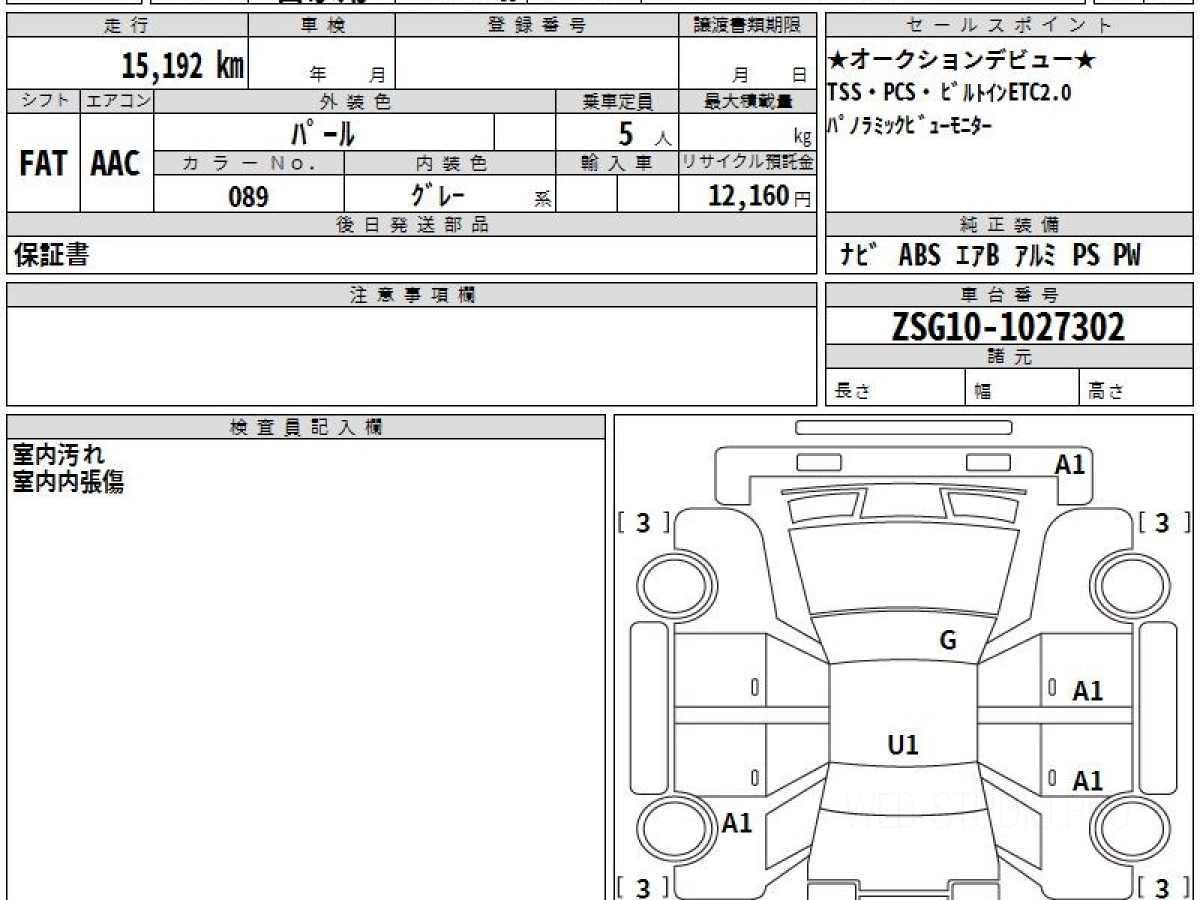Screen dimensions: 1200x900
Task: Click the 諸元 header
Action: point(1009,357)
